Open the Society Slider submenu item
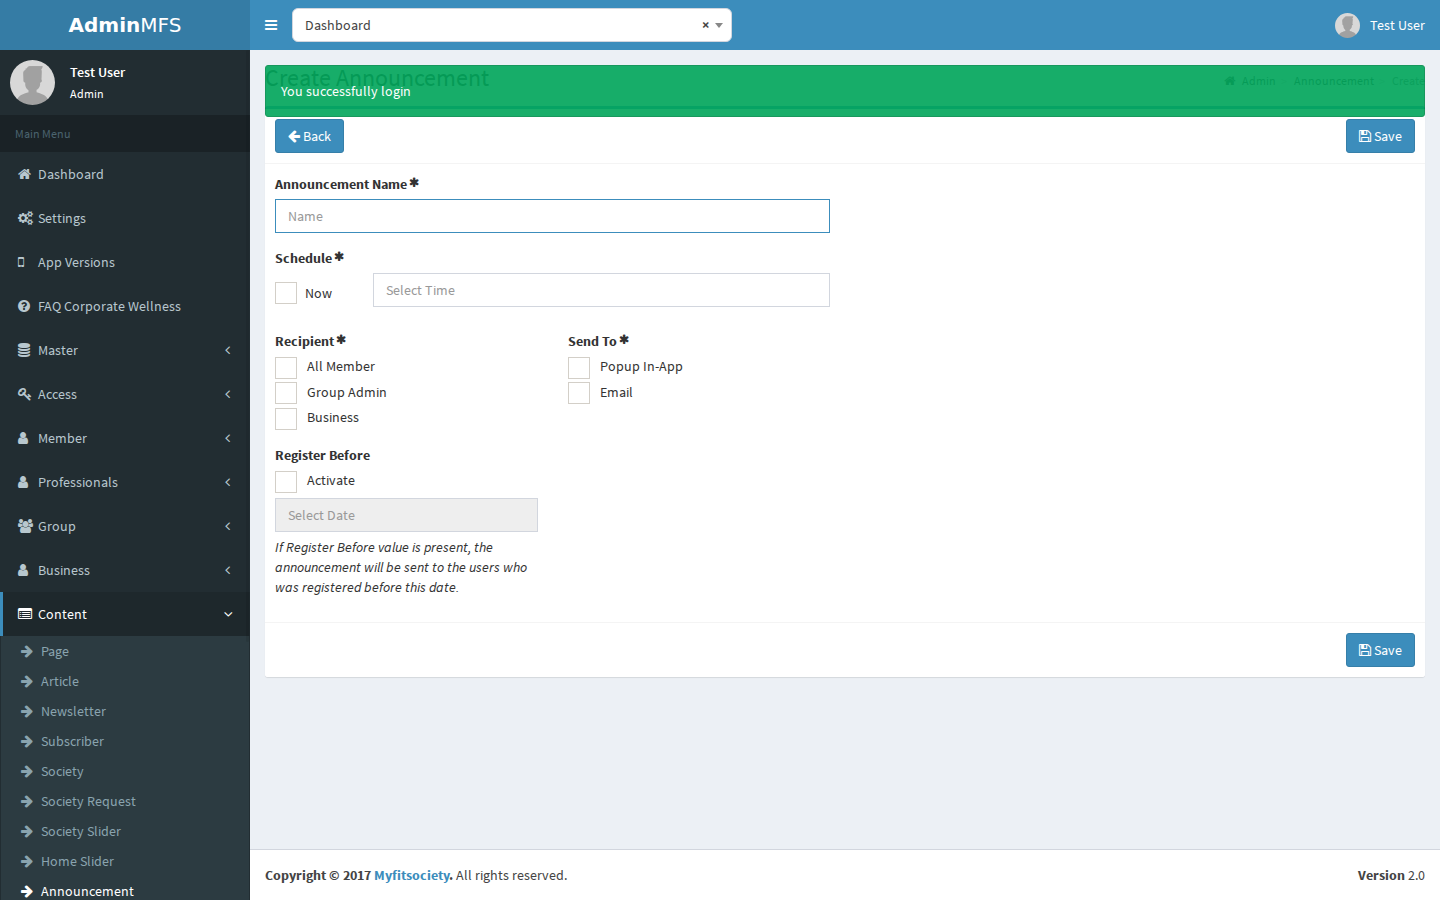 81,831
